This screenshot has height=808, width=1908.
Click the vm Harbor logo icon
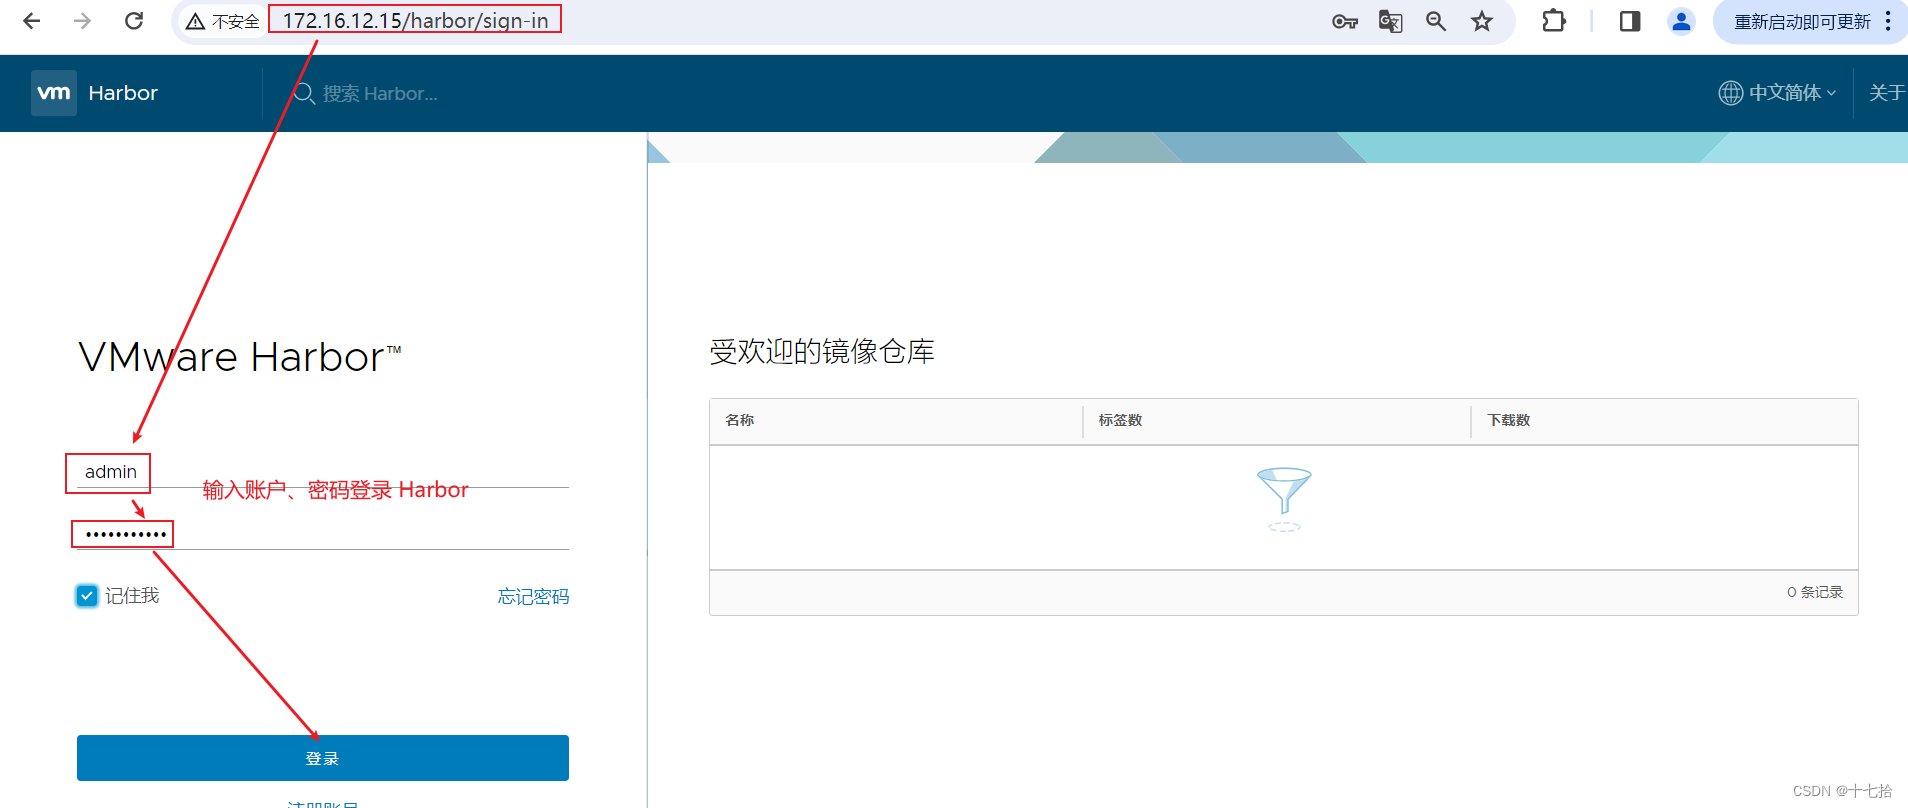point(54,93)
